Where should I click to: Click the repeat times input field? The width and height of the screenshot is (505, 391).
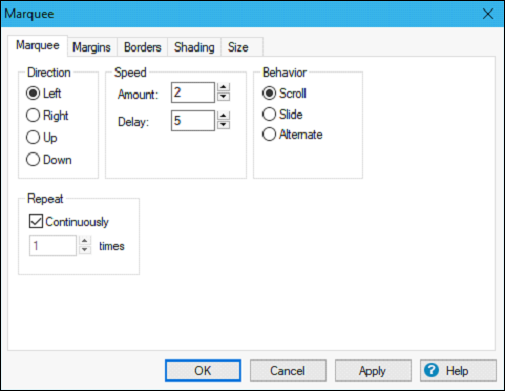53,246
